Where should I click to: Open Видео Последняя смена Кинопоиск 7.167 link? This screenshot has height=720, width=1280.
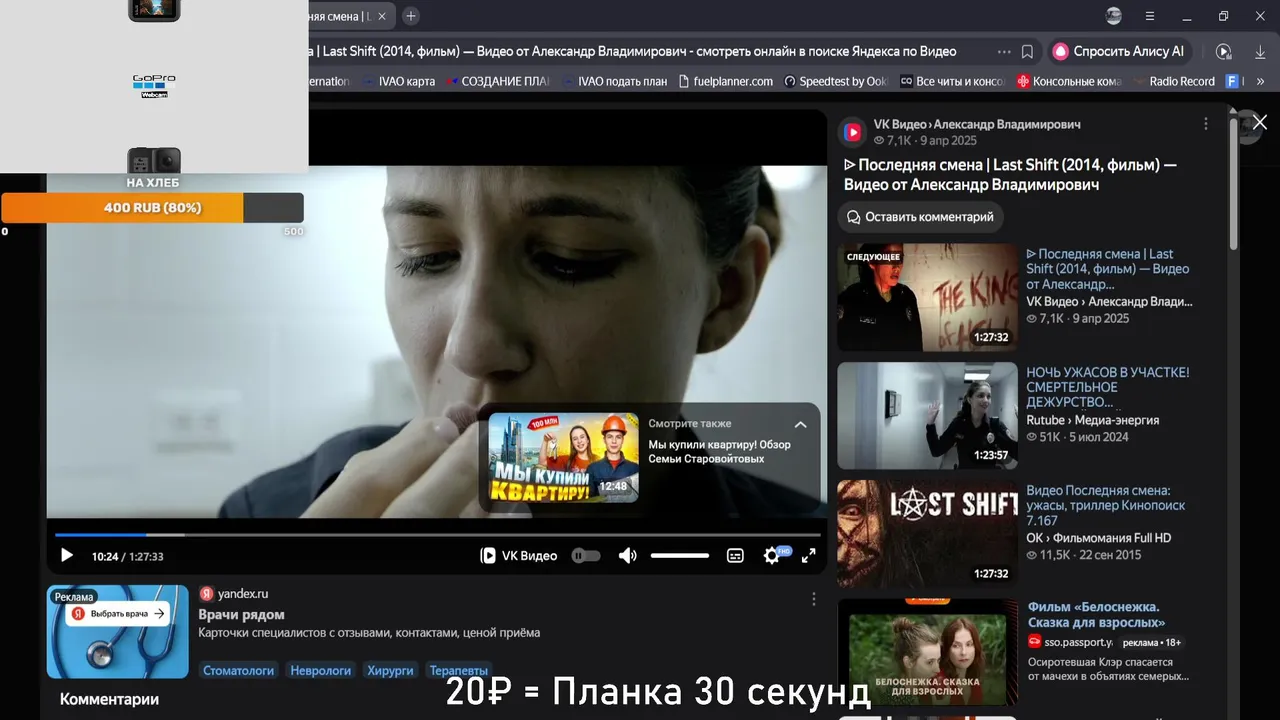(1105, 505)
